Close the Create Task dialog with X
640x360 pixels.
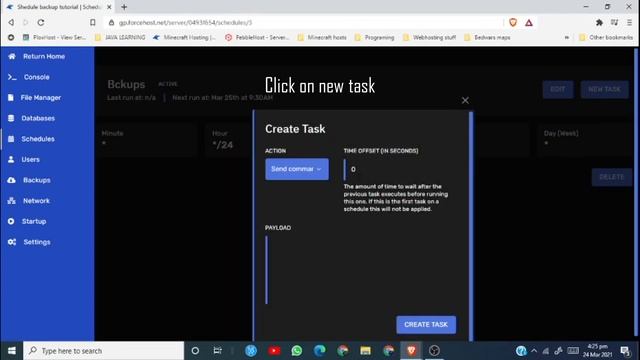tap(465, 100)
